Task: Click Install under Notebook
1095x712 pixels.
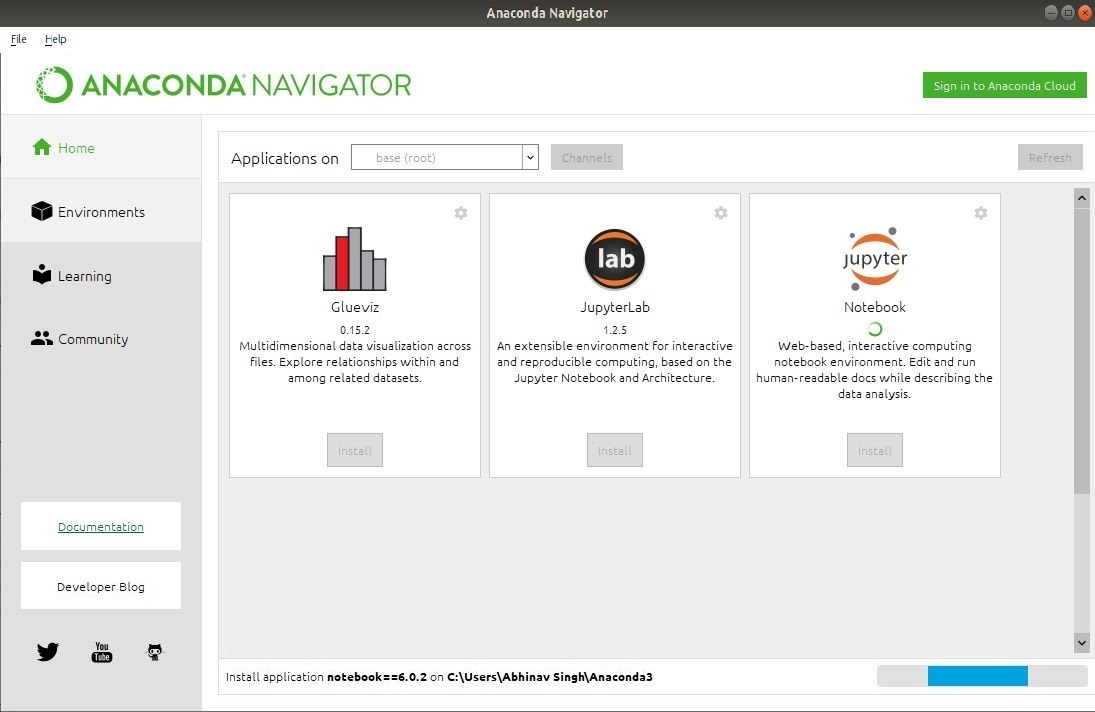Action: click(874, 450)
